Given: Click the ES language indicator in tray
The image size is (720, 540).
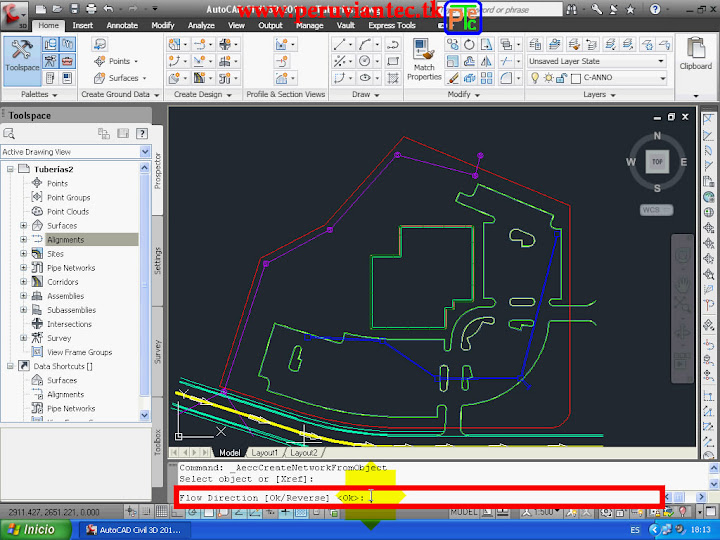Looking at the screenshot, I should point(635,530).
